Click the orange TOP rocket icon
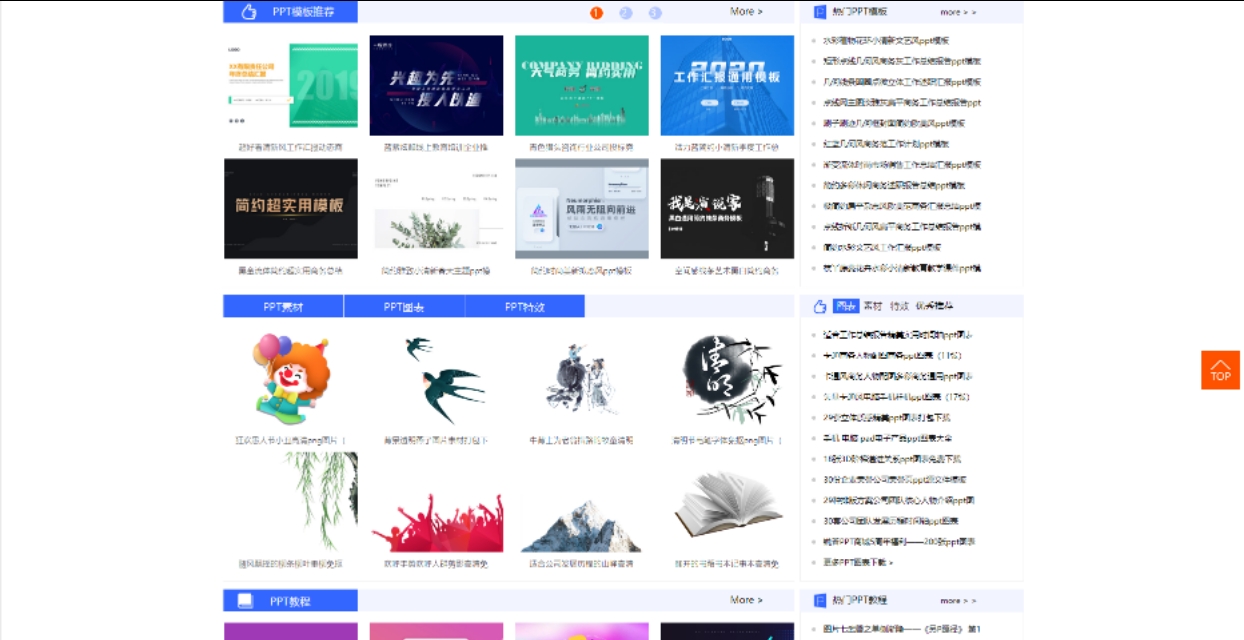1244x640 pixels. (x=1220, y=369)
